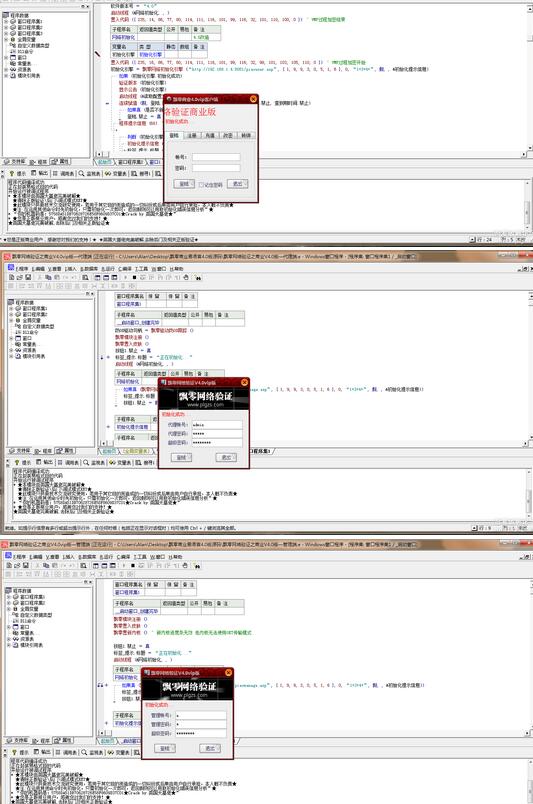Click Open file icon in bottom admin window toolbar

point(17,566)
